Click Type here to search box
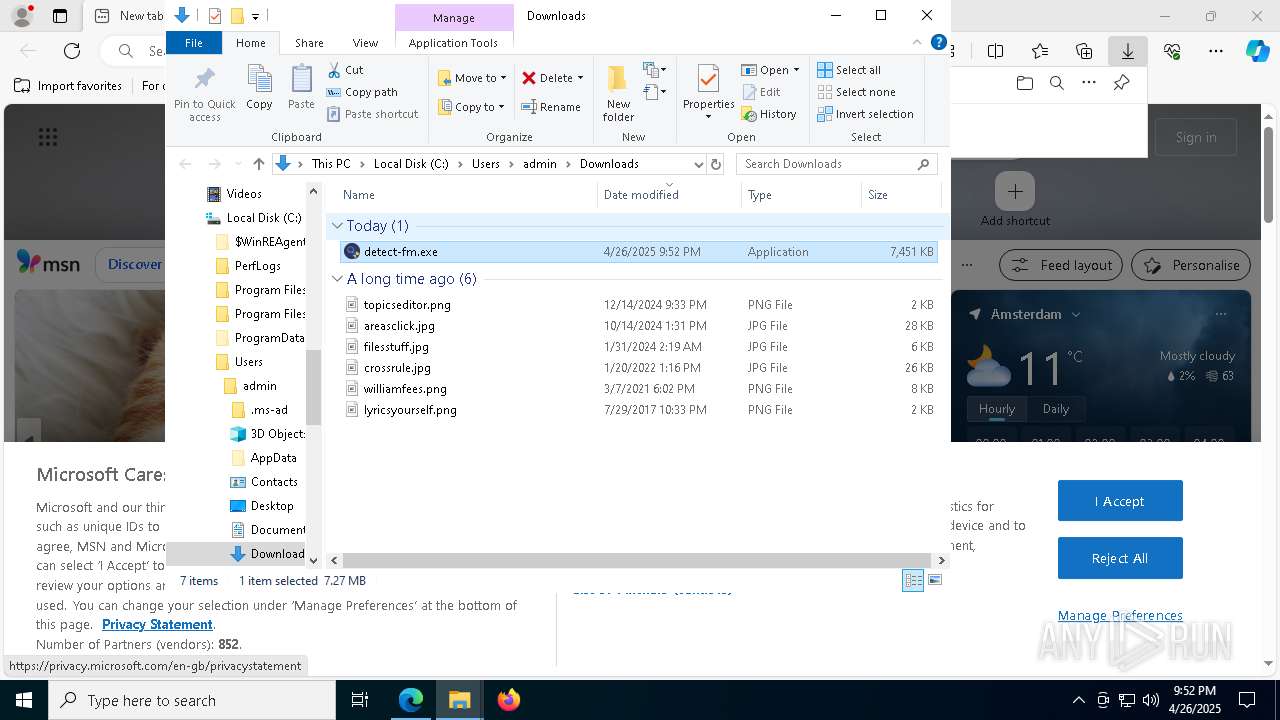 click(192, 700)
